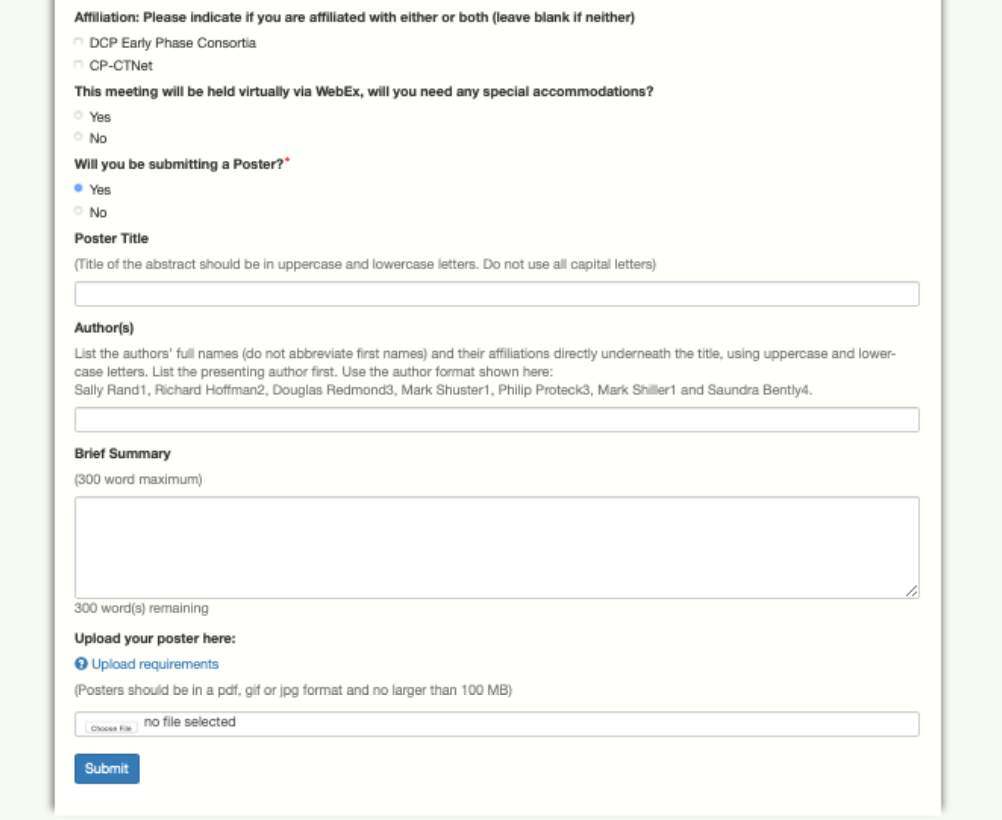Click the 'Author(s)' field label
1002x820 pixels.
pyautogui.click(x=104, y=328)
